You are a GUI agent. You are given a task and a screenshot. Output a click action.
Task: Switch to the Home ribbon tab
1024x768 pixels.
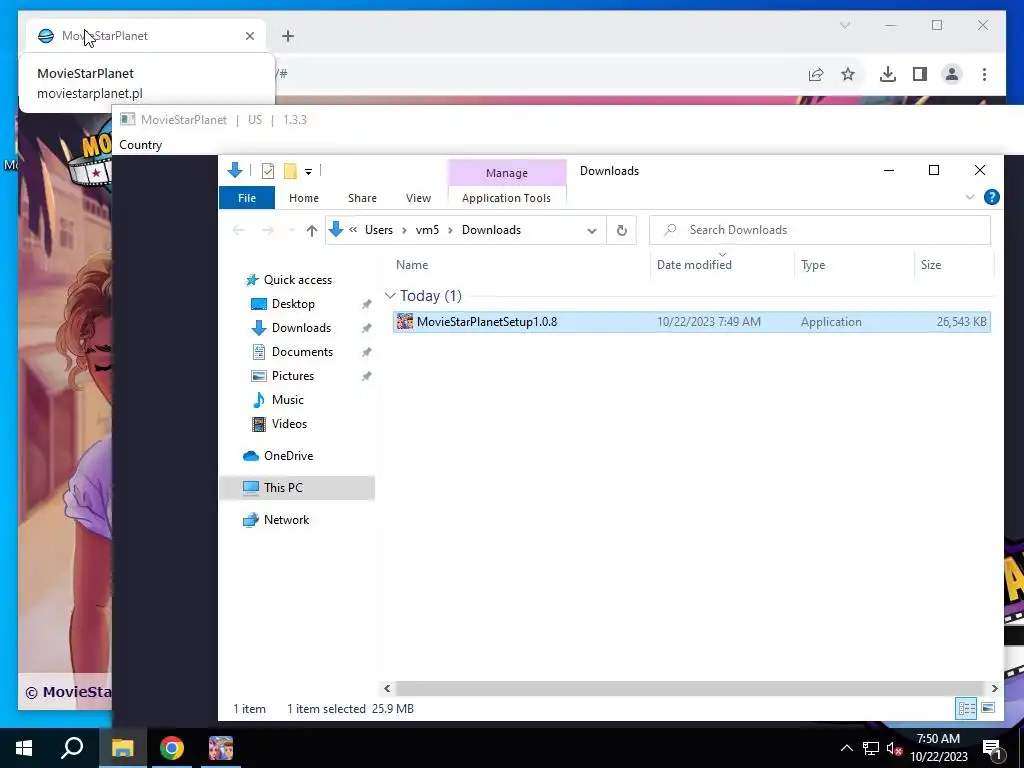click(304, 198)
